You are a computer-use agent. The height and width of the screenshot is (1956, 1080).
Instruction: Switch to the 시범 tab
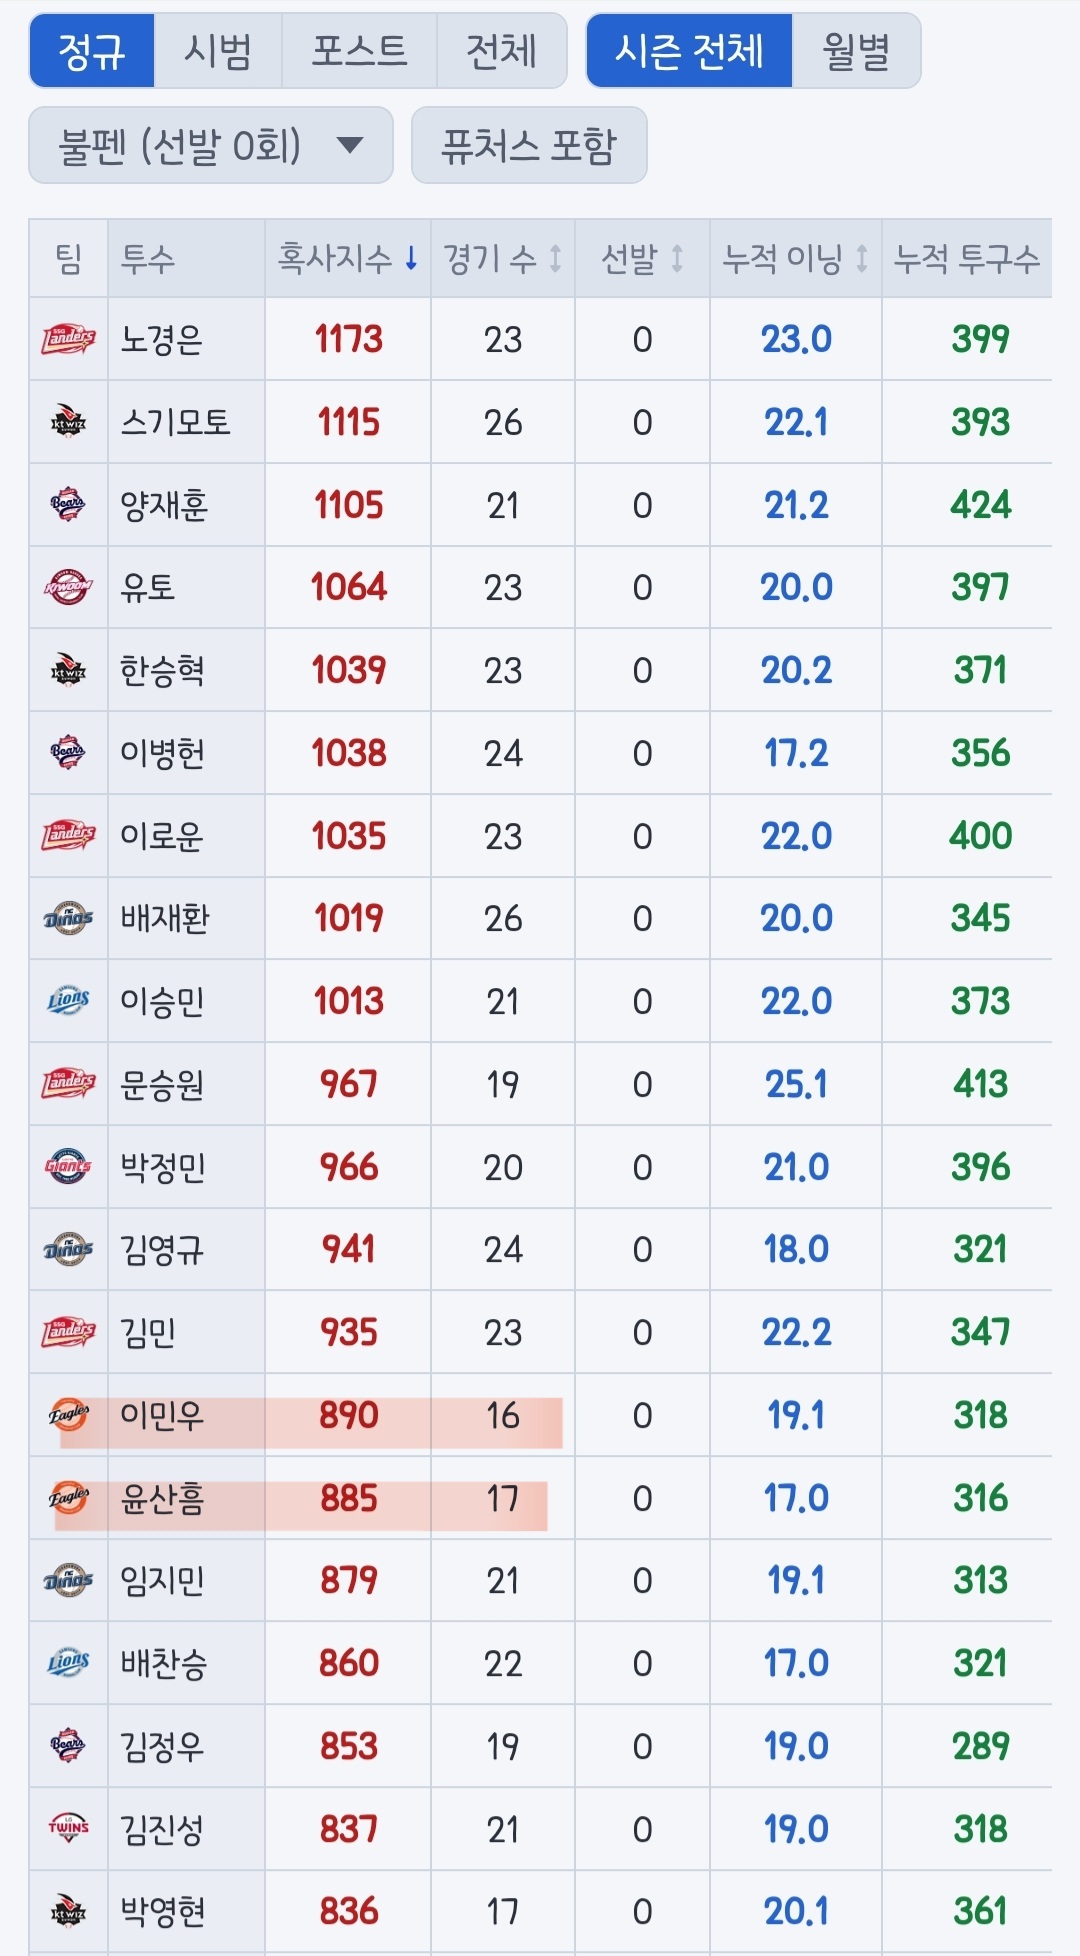[x=218, y=51]
